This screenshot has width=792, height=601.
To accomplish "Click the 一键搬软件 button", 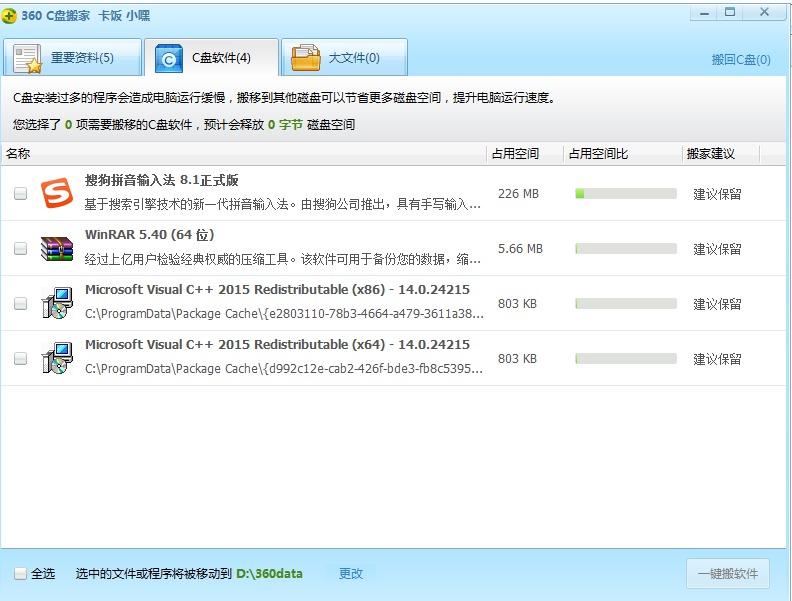I will coord(728,573).
